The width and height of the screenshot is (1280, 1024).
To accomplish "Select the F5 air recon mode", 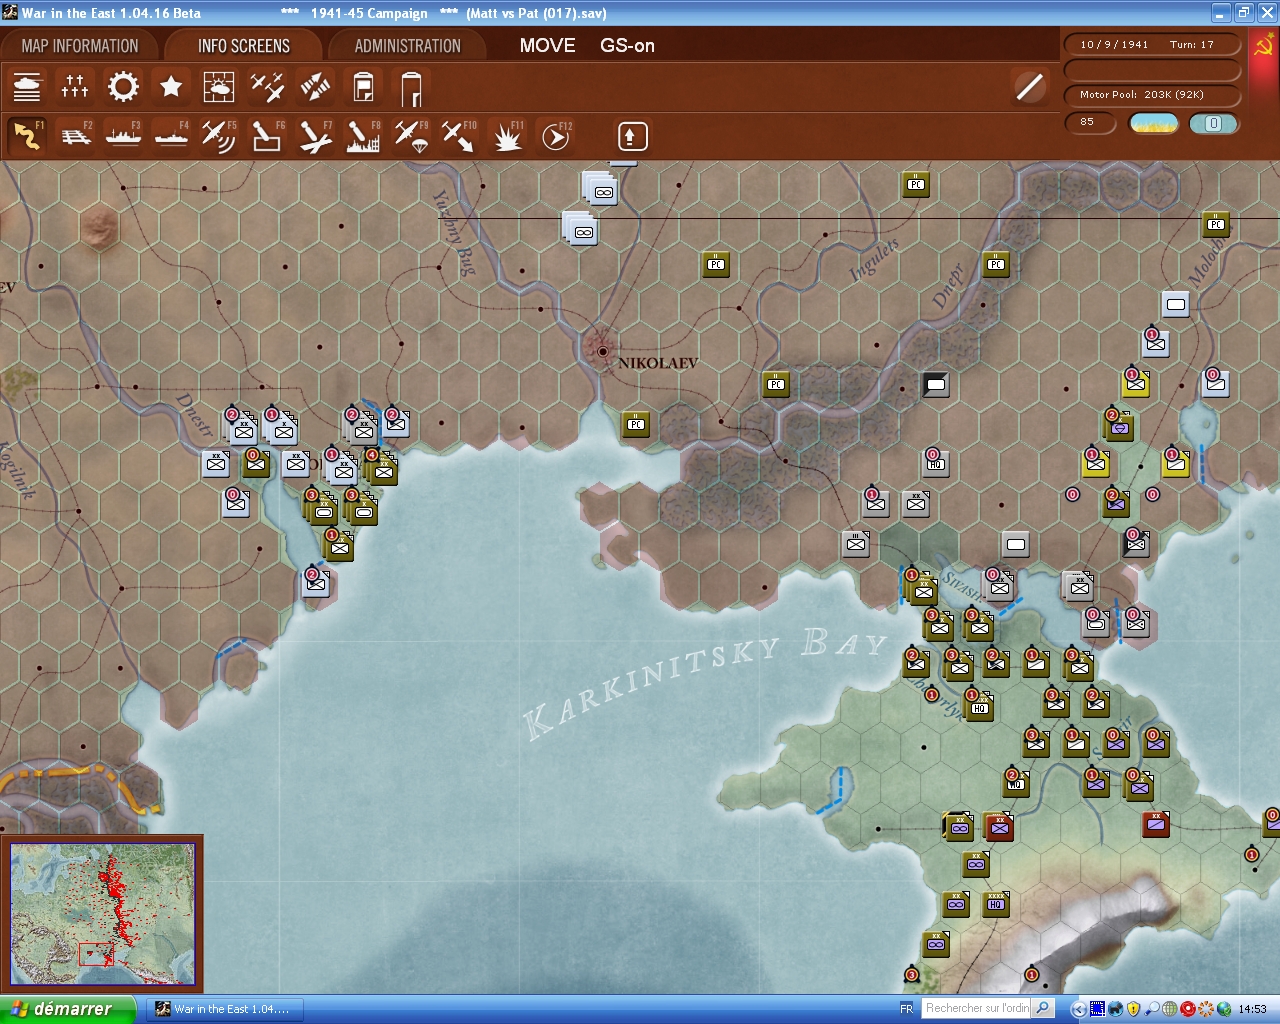I will pyautogui.click(x=219, y=136).
